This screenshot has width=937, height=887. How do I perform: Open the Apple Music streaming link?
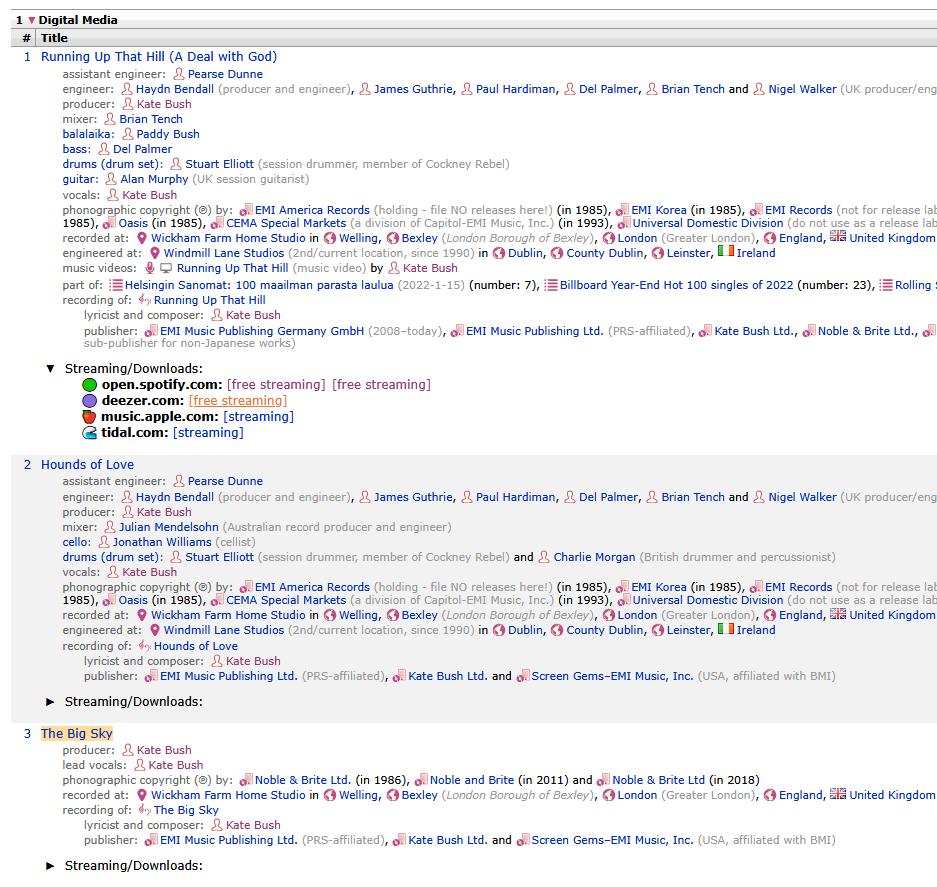(x=258, y=417)
